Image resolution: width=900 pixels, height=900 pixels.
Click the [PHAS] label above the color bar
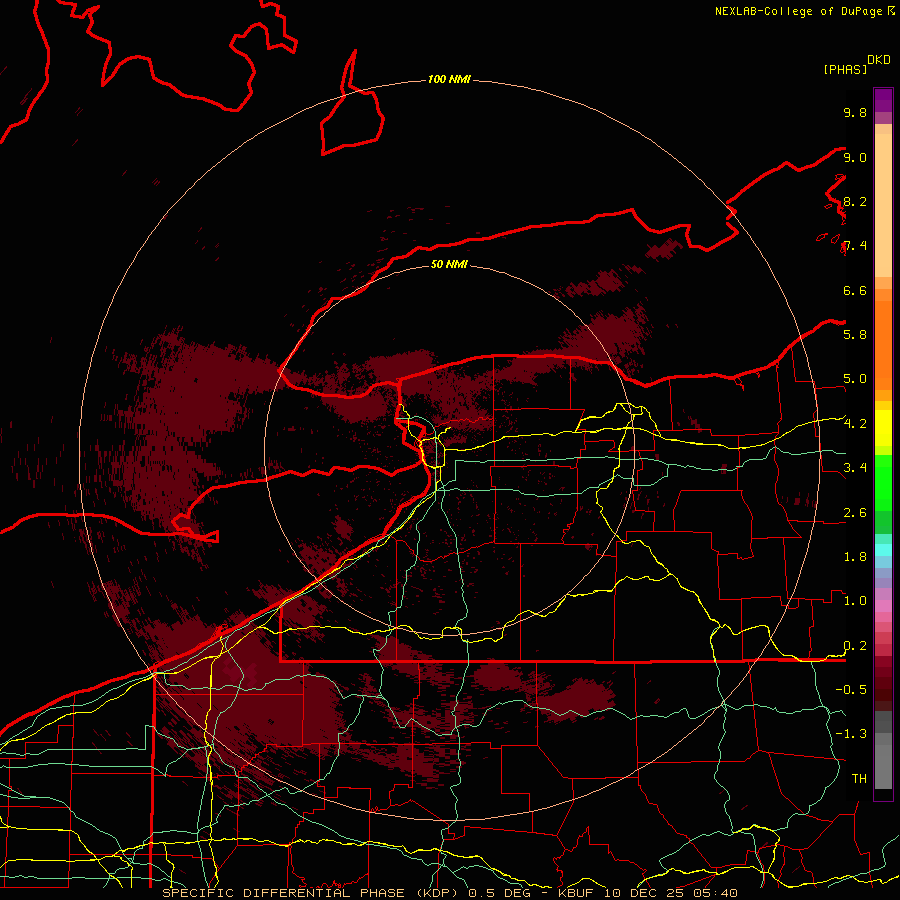(845, 69)
